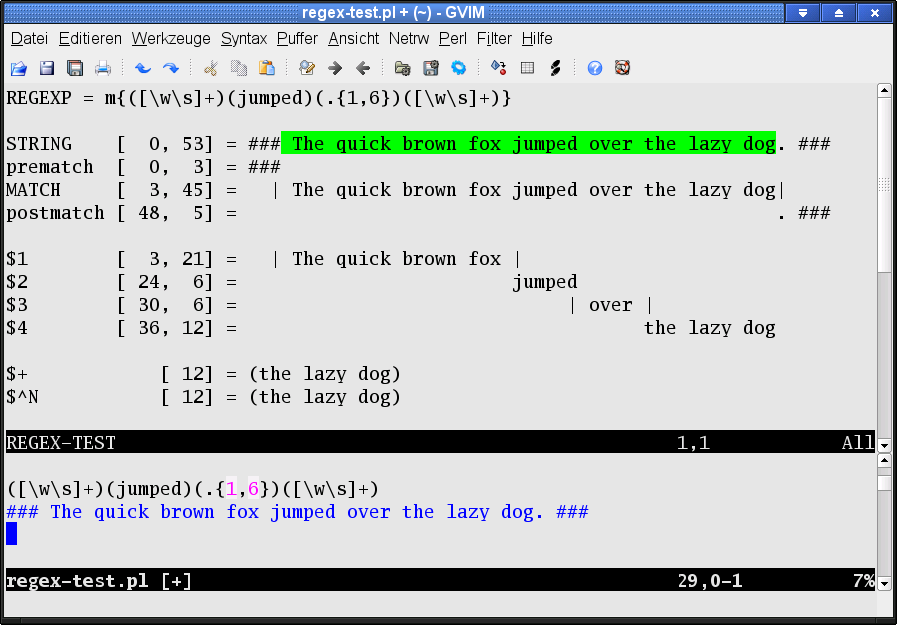This screenshot has width=897, height=625.
Task: Redo the last undone change
Action: pos(170,68)
